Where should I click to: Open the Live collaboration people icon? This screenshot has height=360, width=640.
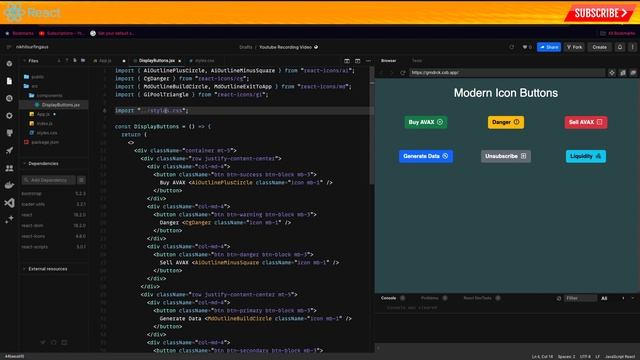(x=9, y=168)
